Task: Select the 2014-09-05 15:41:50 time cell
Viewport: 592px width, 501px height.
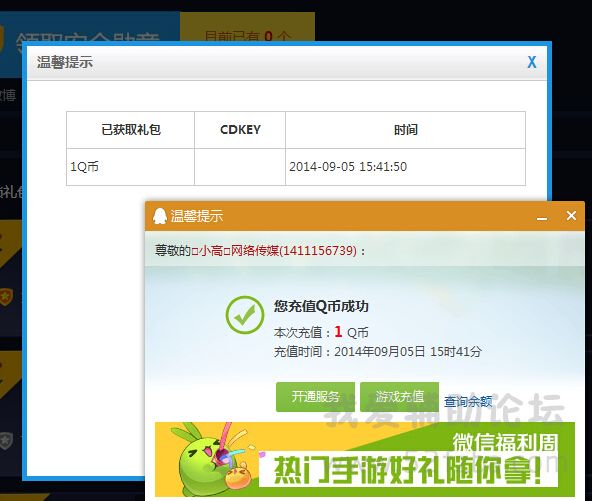Action: tap(405, 167)
